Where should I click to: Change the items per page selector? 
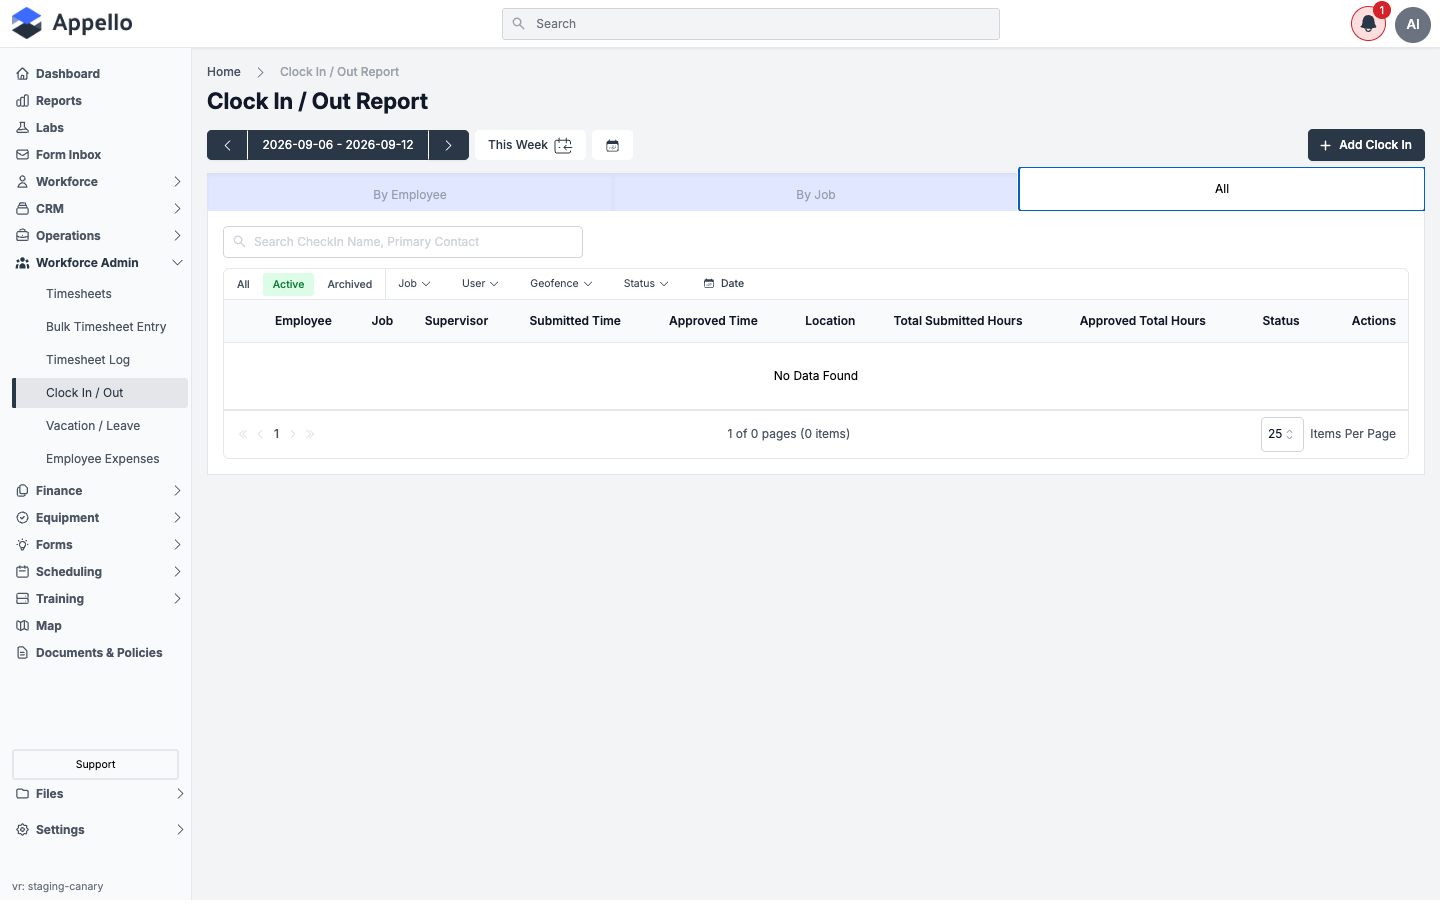[1282, 434]
